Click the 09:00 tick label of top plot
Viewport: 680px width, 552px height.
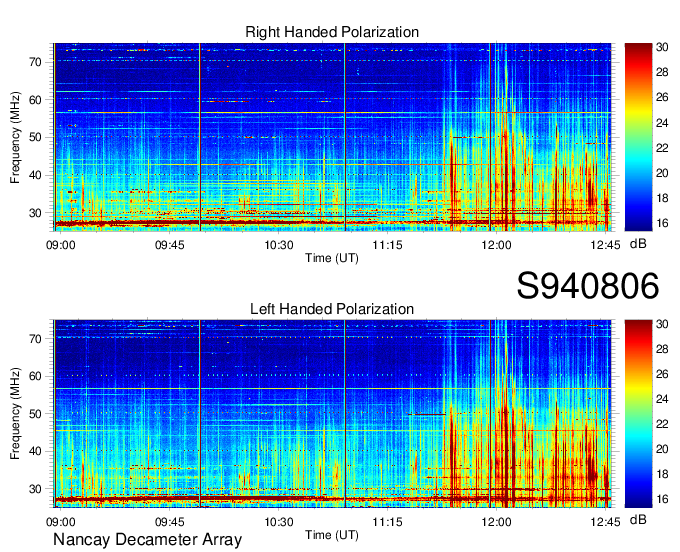click(x=61, y=245)
